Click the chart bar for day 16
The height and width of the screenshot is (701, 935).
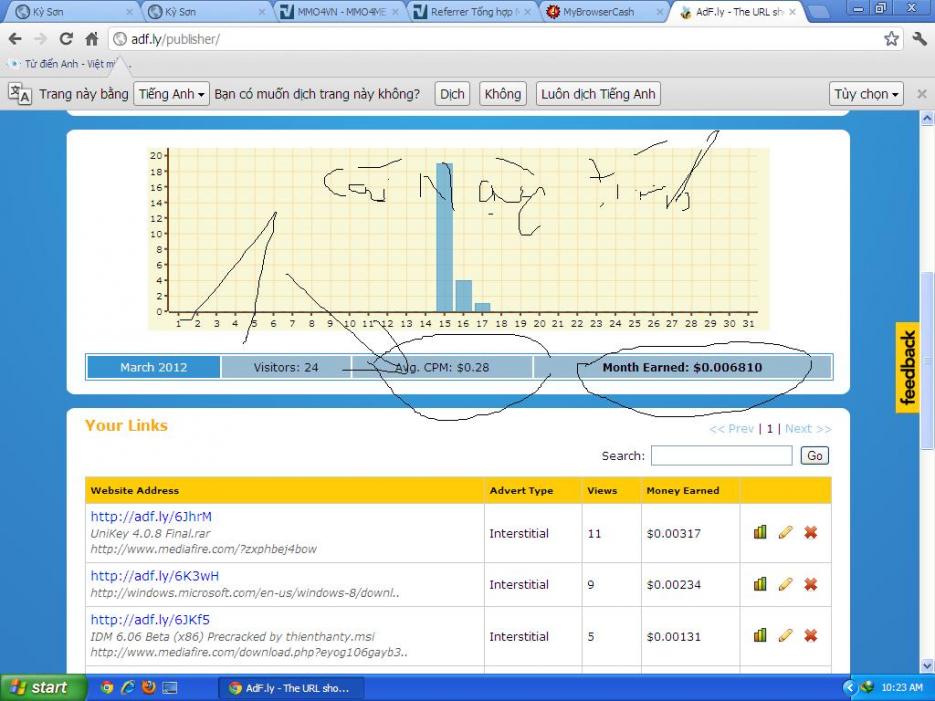pyautogui.click(x=463, y=296)
